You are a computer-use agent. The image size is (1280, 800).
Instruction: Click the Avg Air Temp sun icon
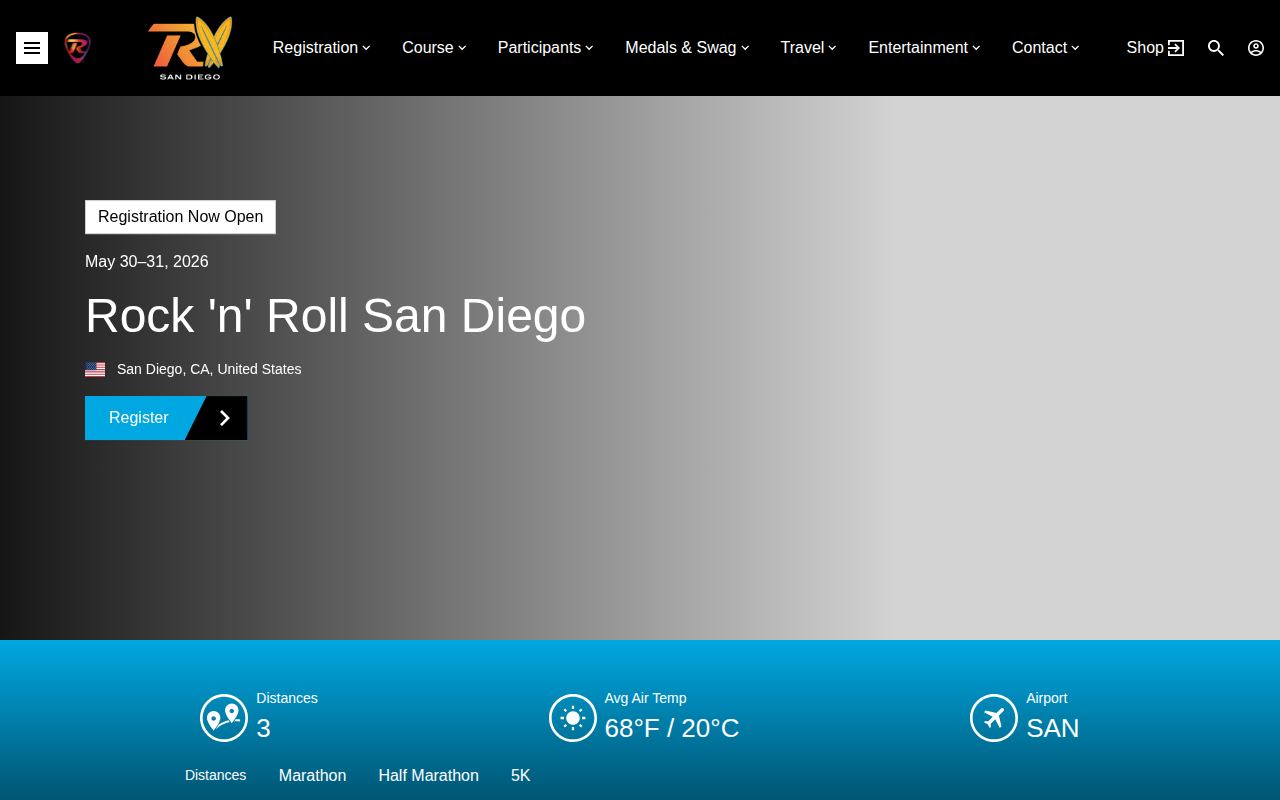pos(573,718)
